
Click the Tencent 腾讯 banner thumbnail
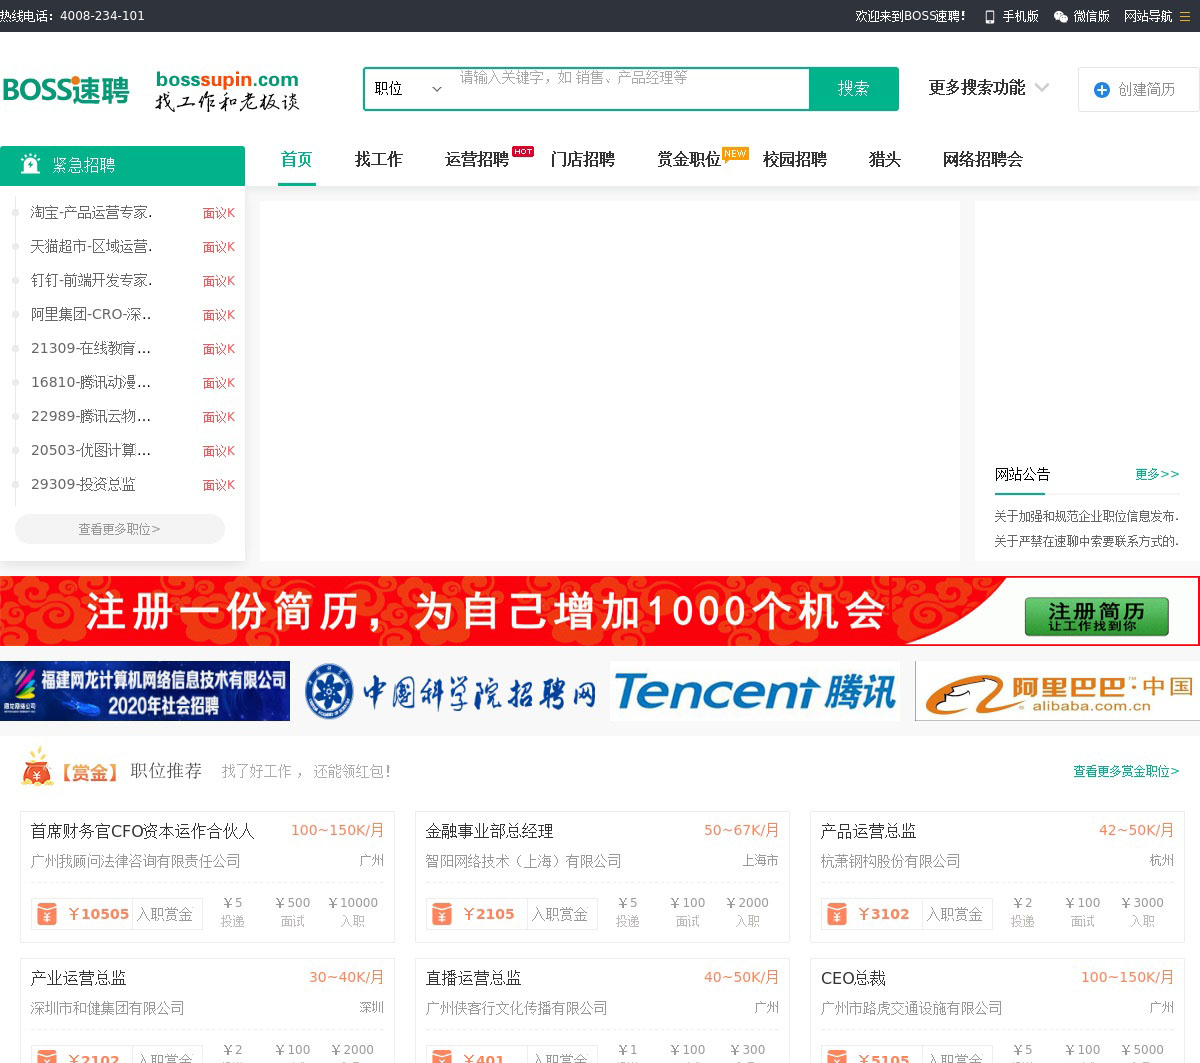[755, 691]
